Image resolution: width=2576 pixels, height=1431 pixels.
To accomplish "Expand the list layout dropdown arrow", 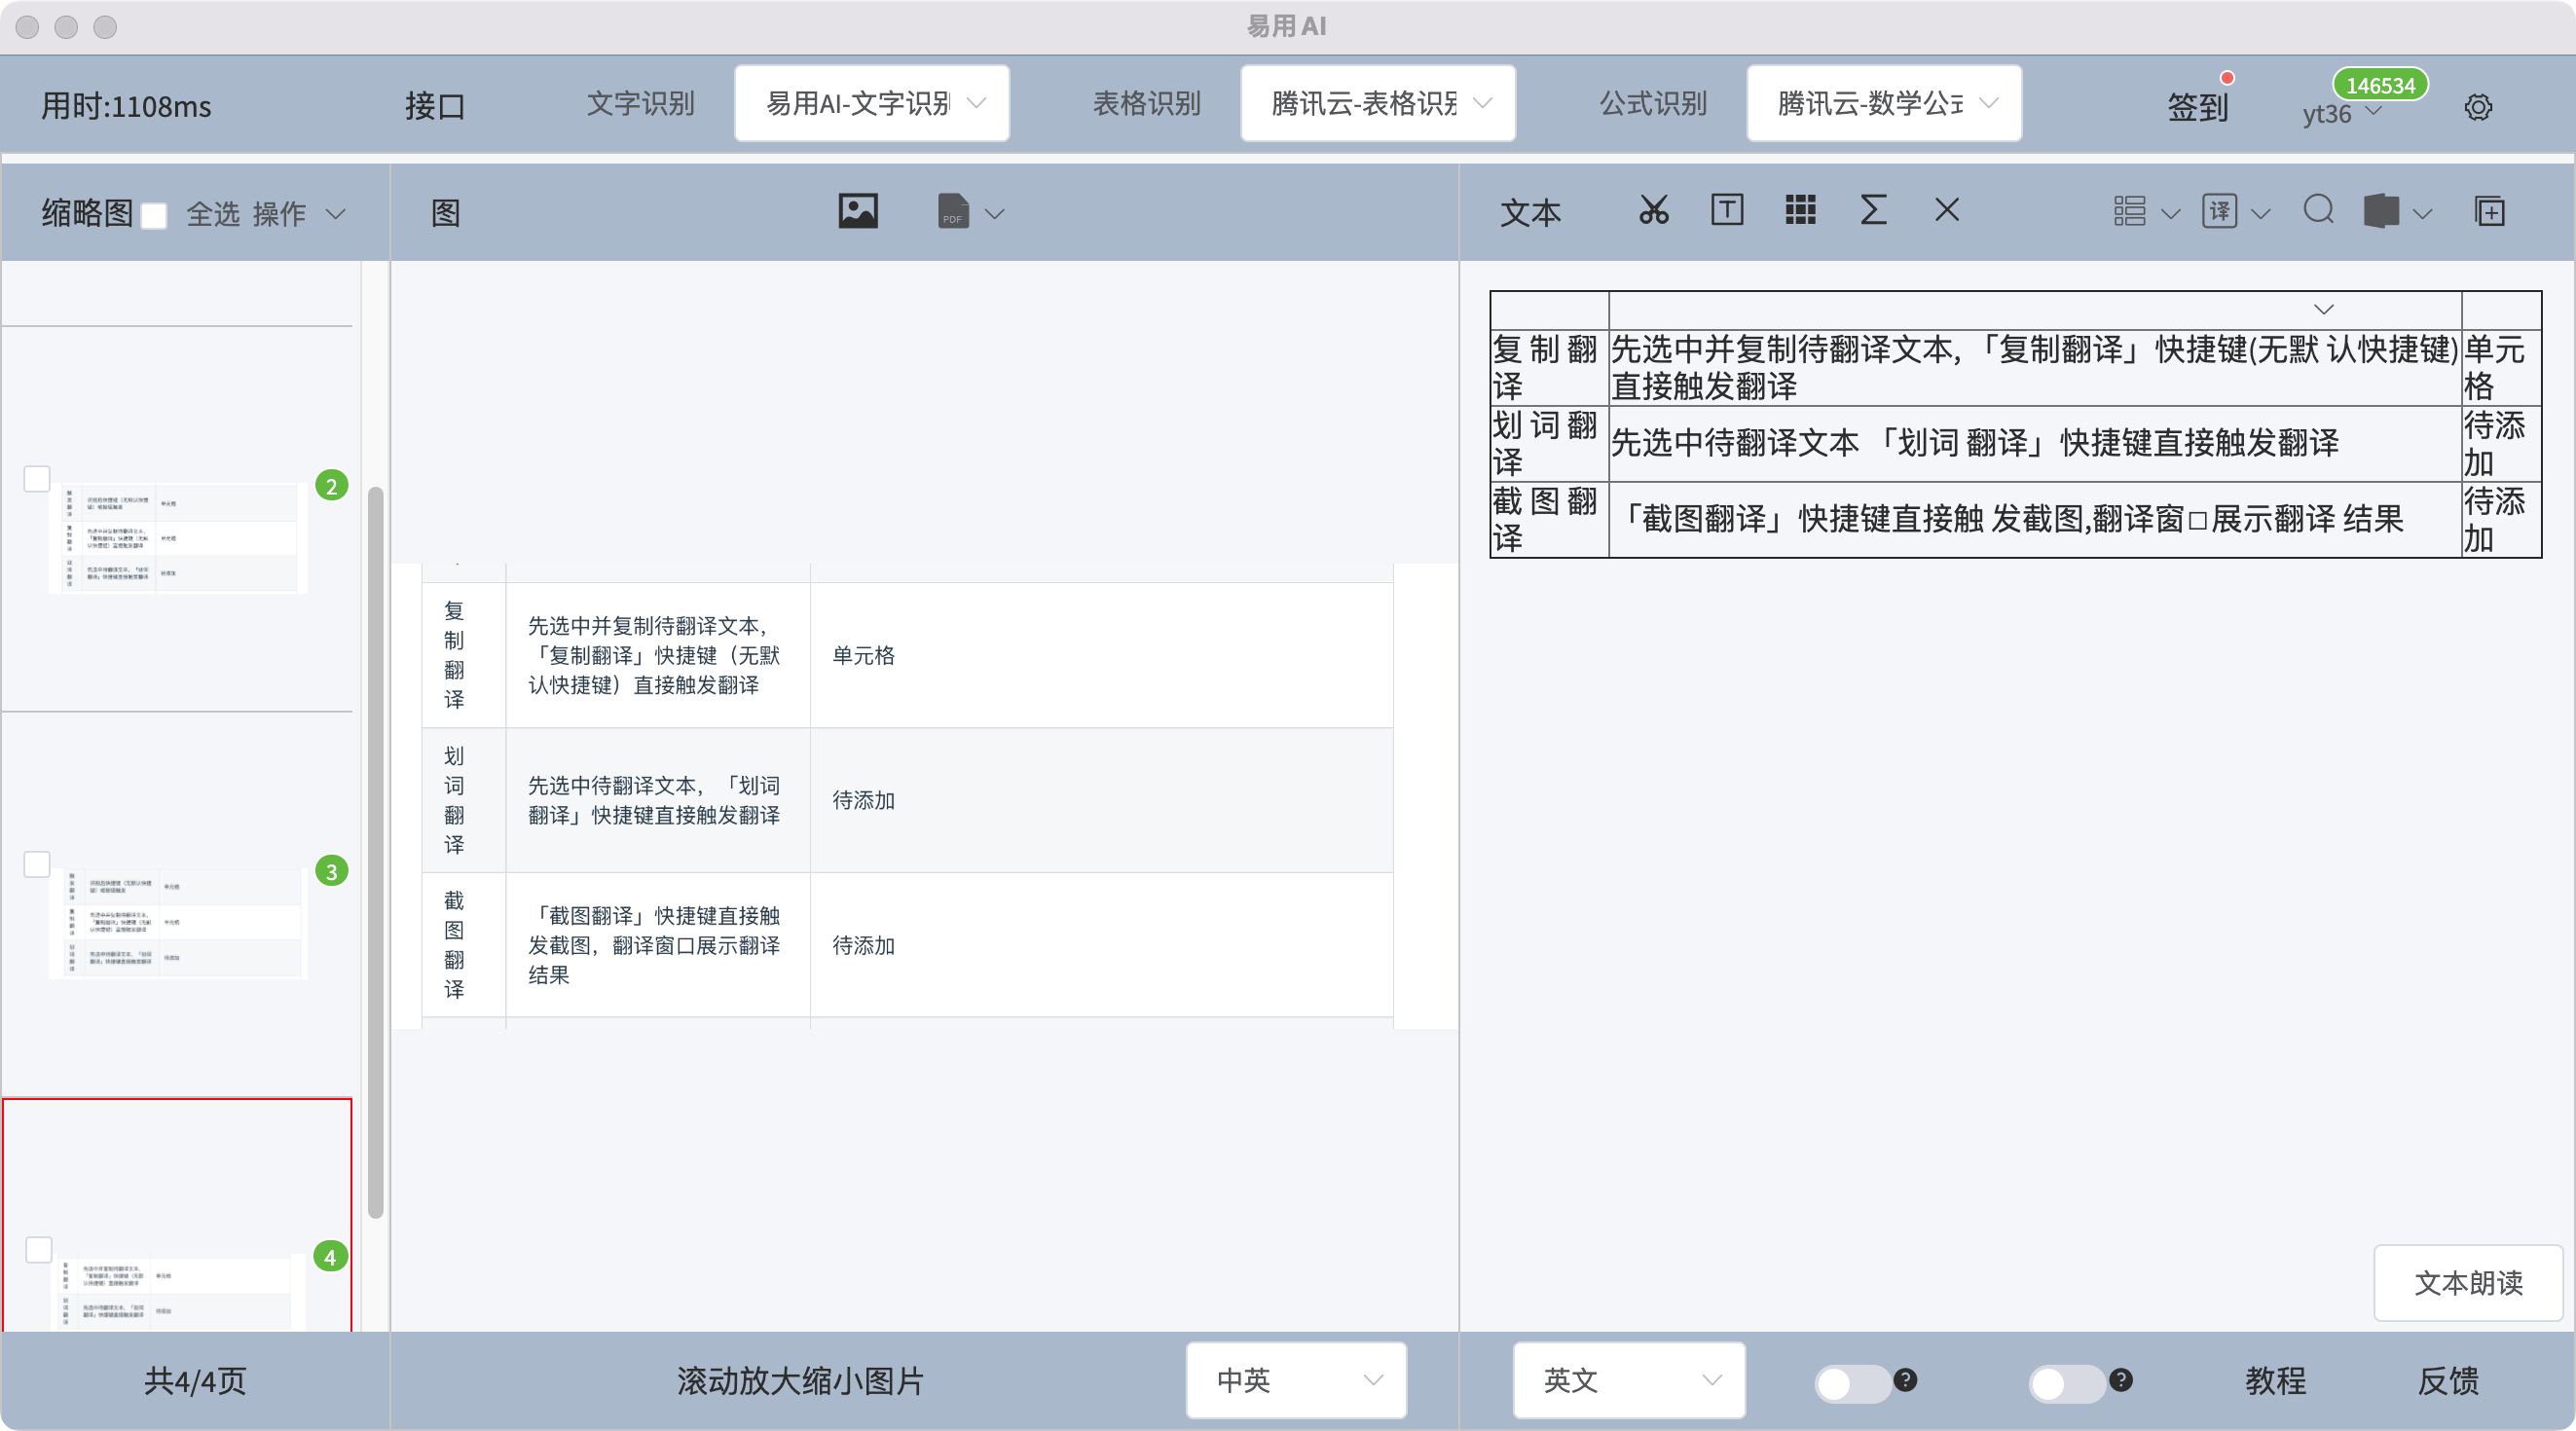I will (2170, 214).
